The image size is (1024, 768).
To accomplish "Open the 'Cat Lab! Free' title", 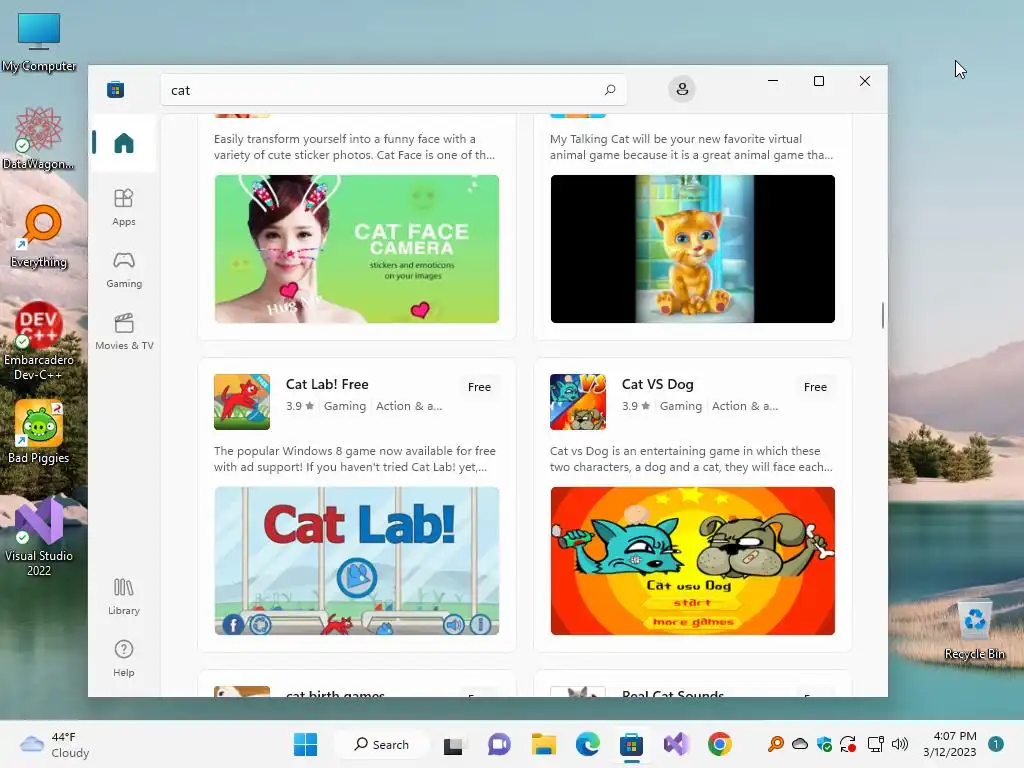I will (x=327, y=384).
